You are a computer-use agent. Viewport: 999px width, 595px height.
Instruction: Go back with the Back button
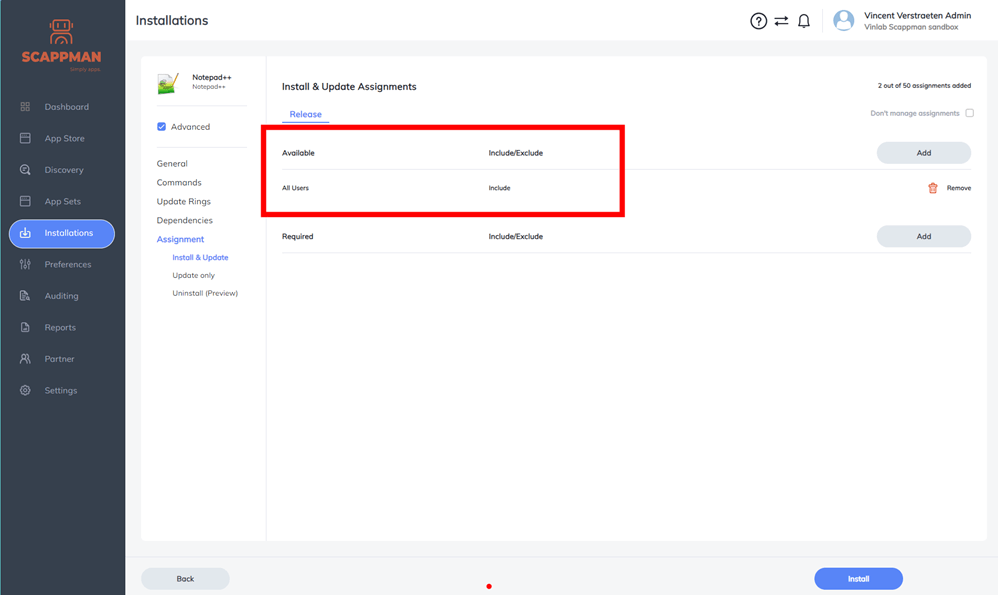point(185,579)
